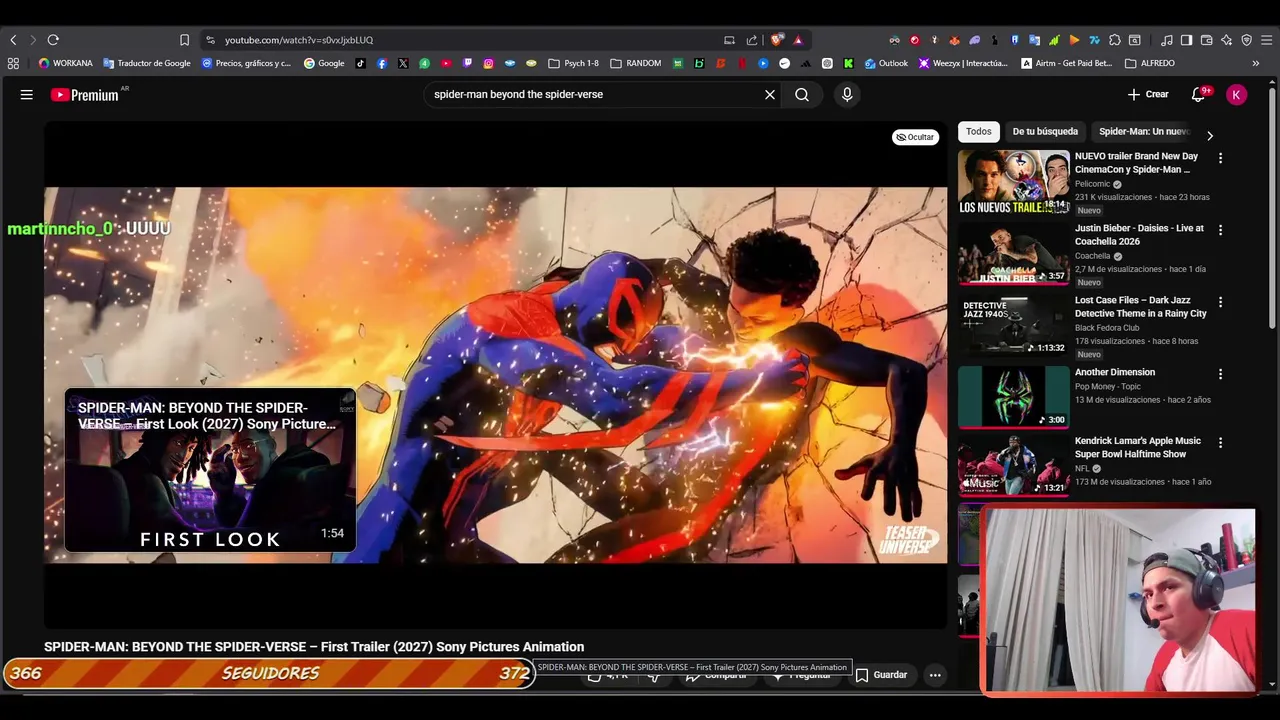Viewport: 1280px width, 720px height.
Task: Open options for Kendrick Lamar Halftime Show
Action: (x=1220, y=442)
